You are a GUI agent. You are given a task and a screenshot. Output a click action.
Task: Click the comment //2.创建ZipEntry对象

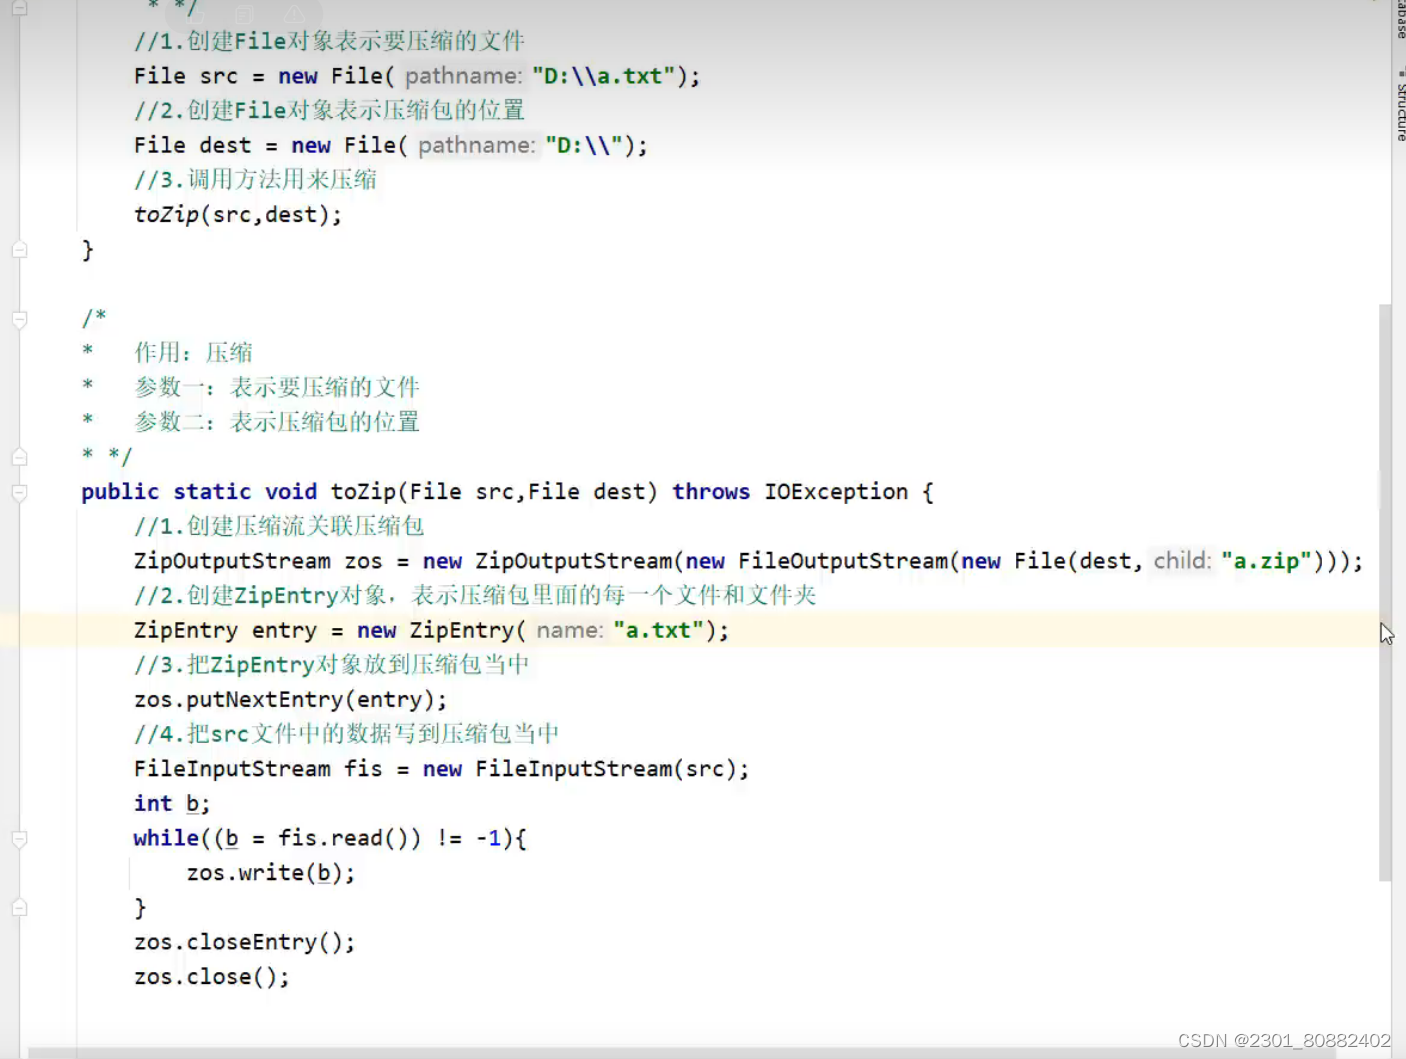click(x=475, y=596)
